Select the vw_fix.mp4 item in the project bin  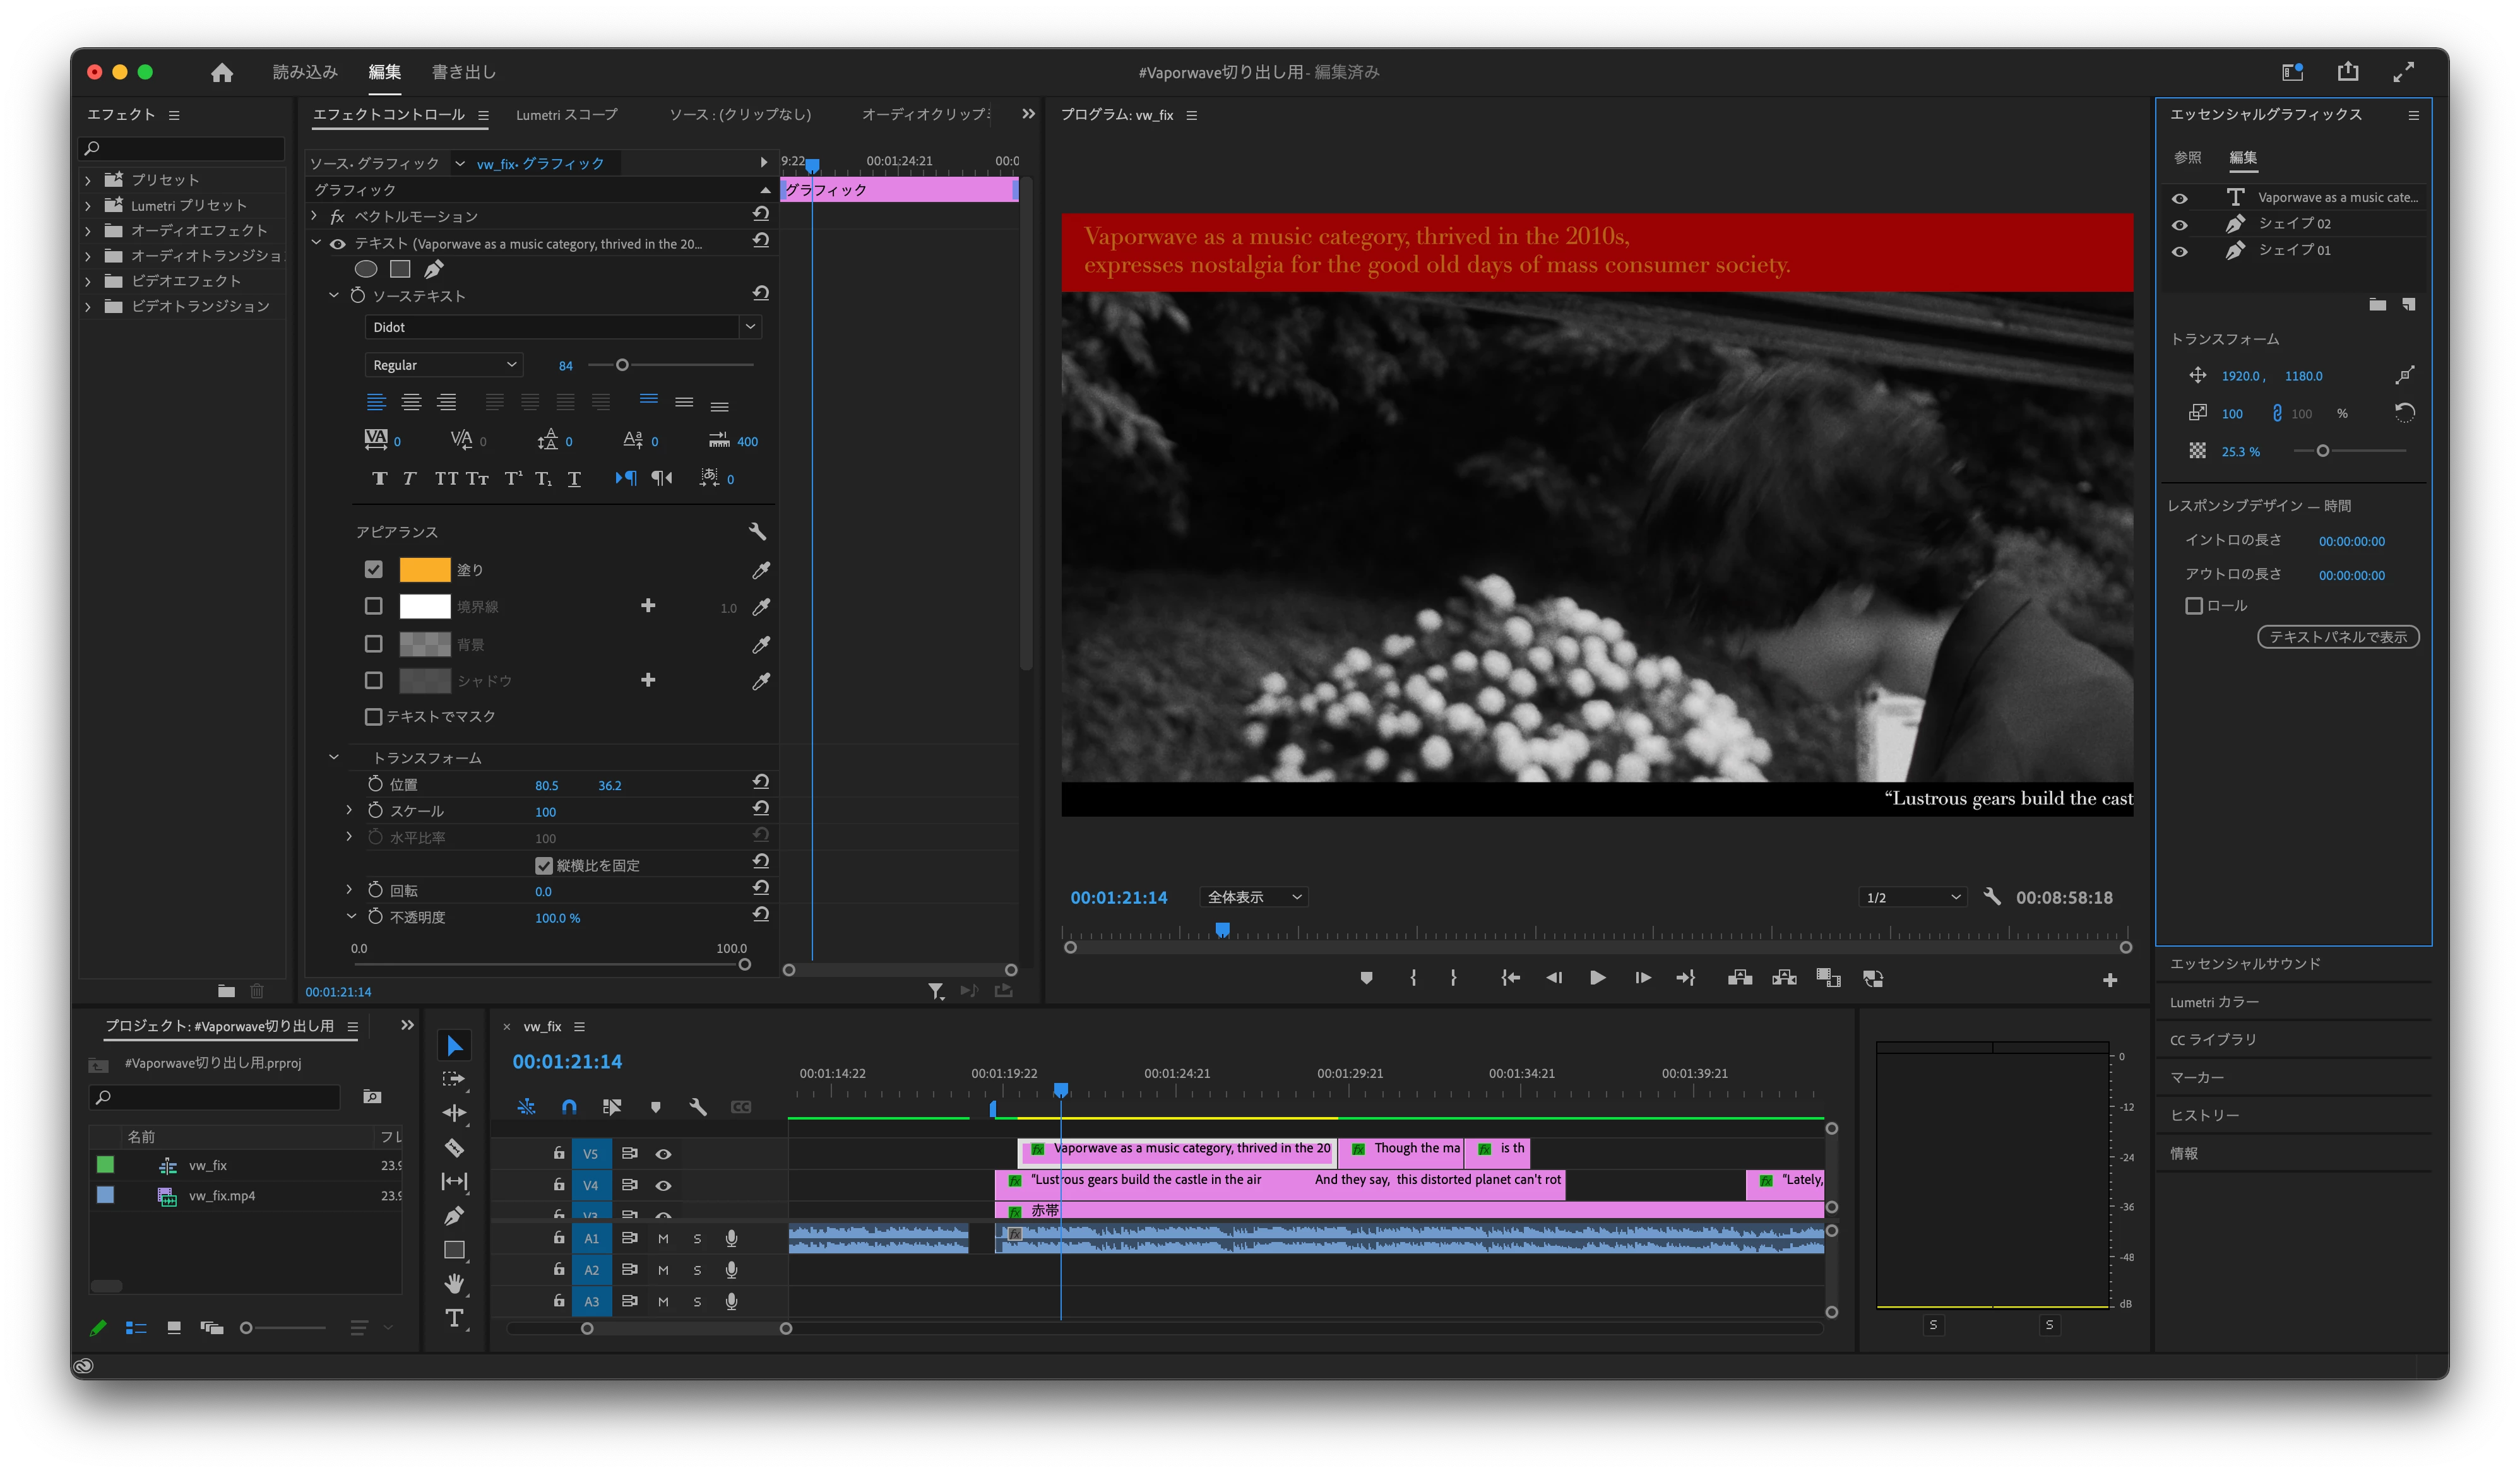(x=222, y=1196)
